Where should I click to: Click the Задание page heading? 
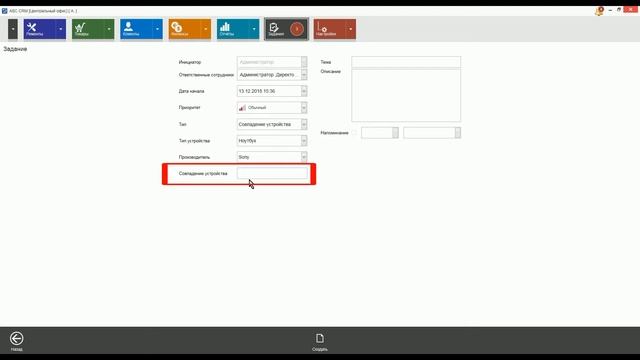pyautogui.click(x=15, y=49)
